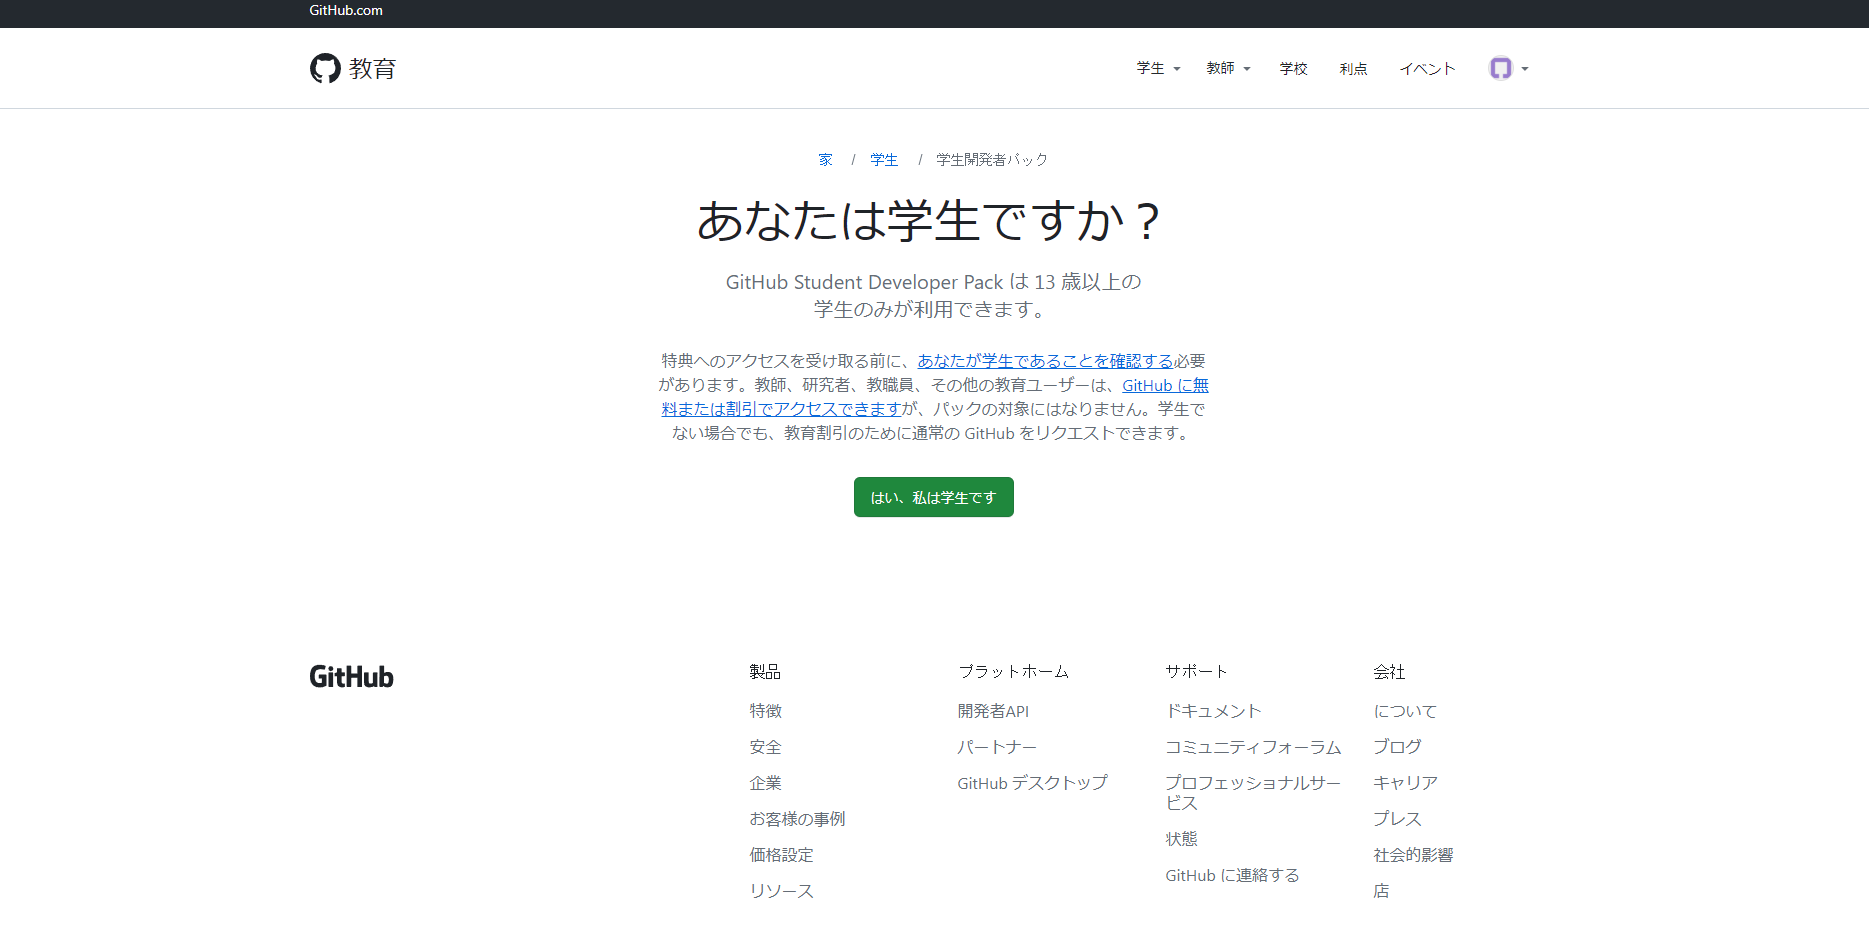Open GitHub に連絡する footer link
The image size is (1869, 926).
tap(1232, 875)
